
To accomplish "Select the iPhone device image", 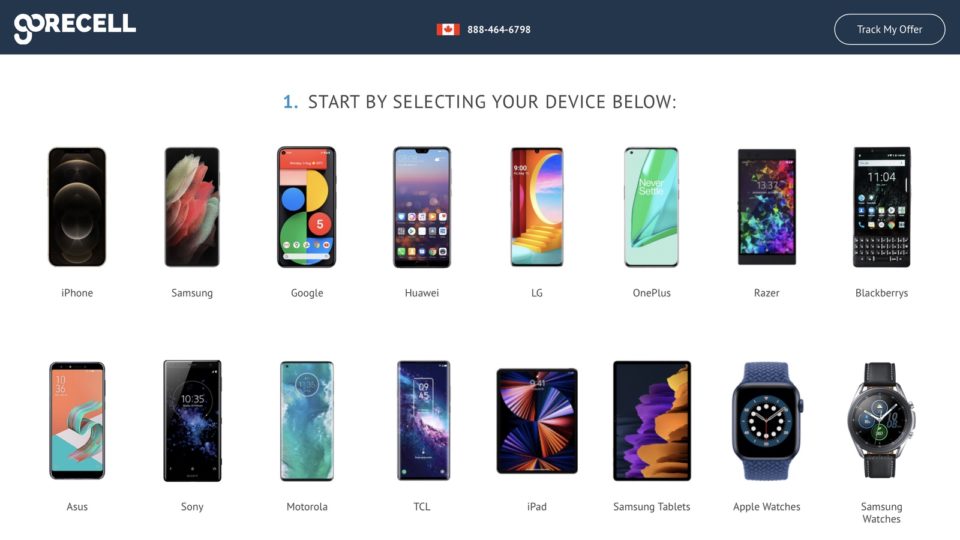I will point(77,207).
